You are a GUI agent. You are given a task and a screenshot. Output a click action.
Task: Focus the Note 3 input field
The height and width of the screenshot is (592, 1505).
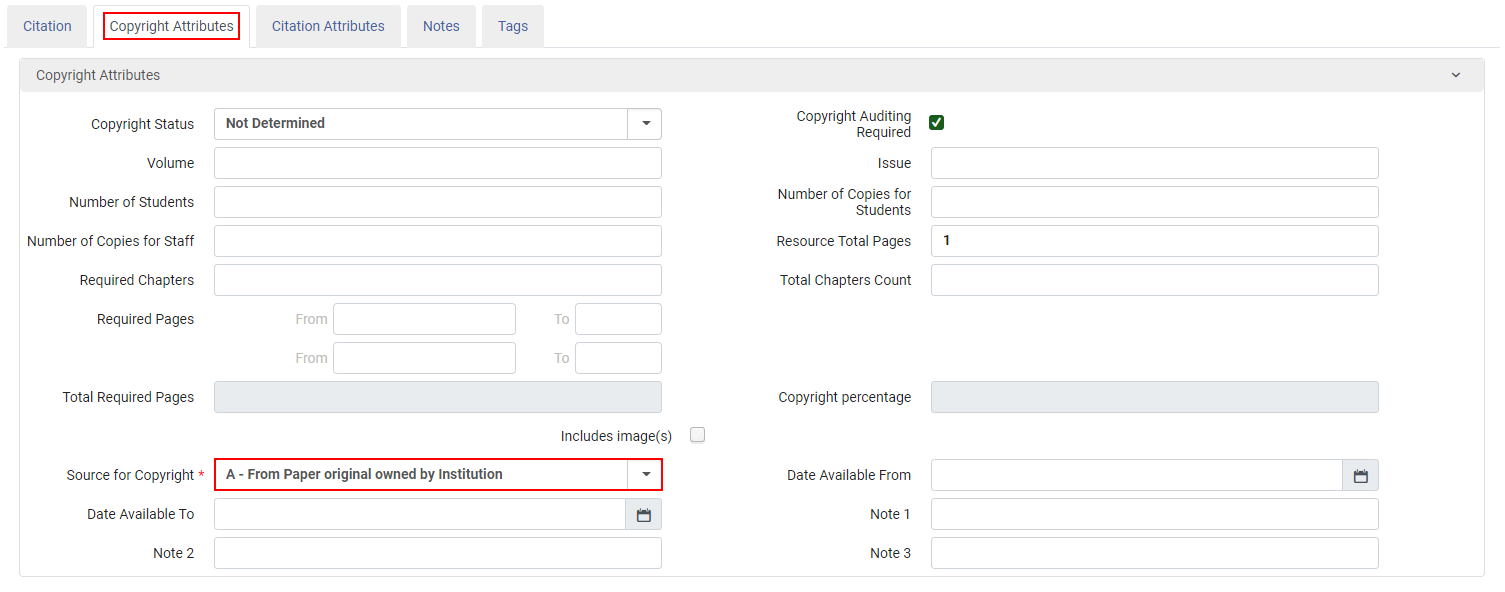coord(1155,553)
